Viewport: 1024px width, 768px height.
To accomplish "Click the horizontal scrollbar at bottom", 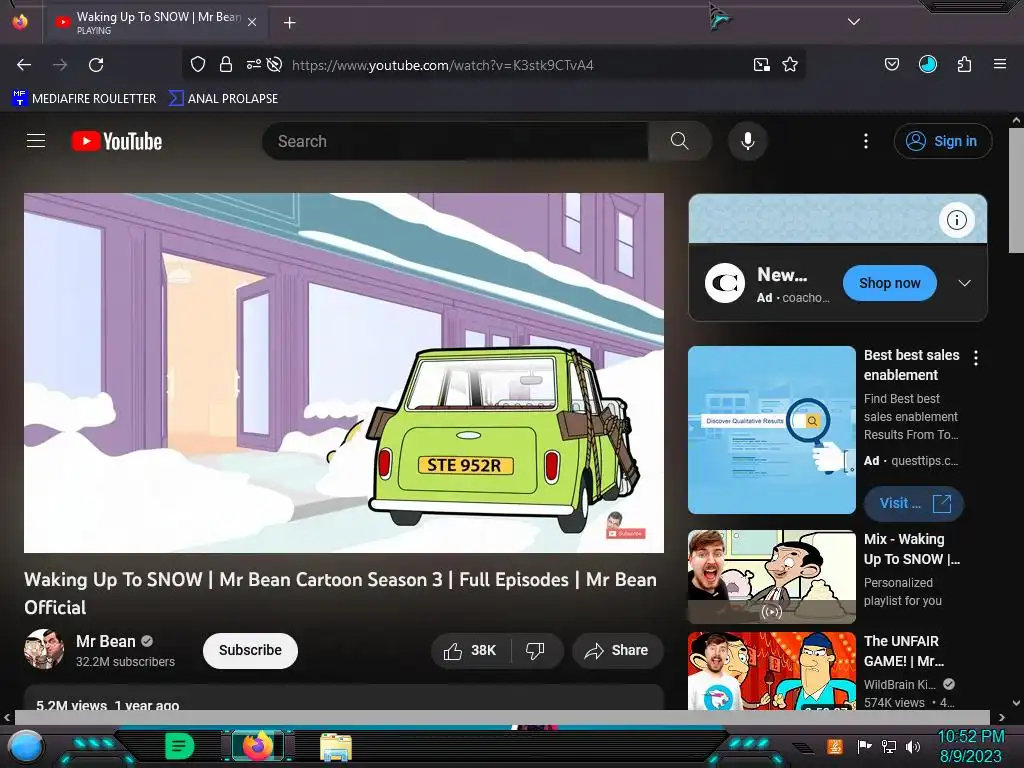I will click(502, 717).
